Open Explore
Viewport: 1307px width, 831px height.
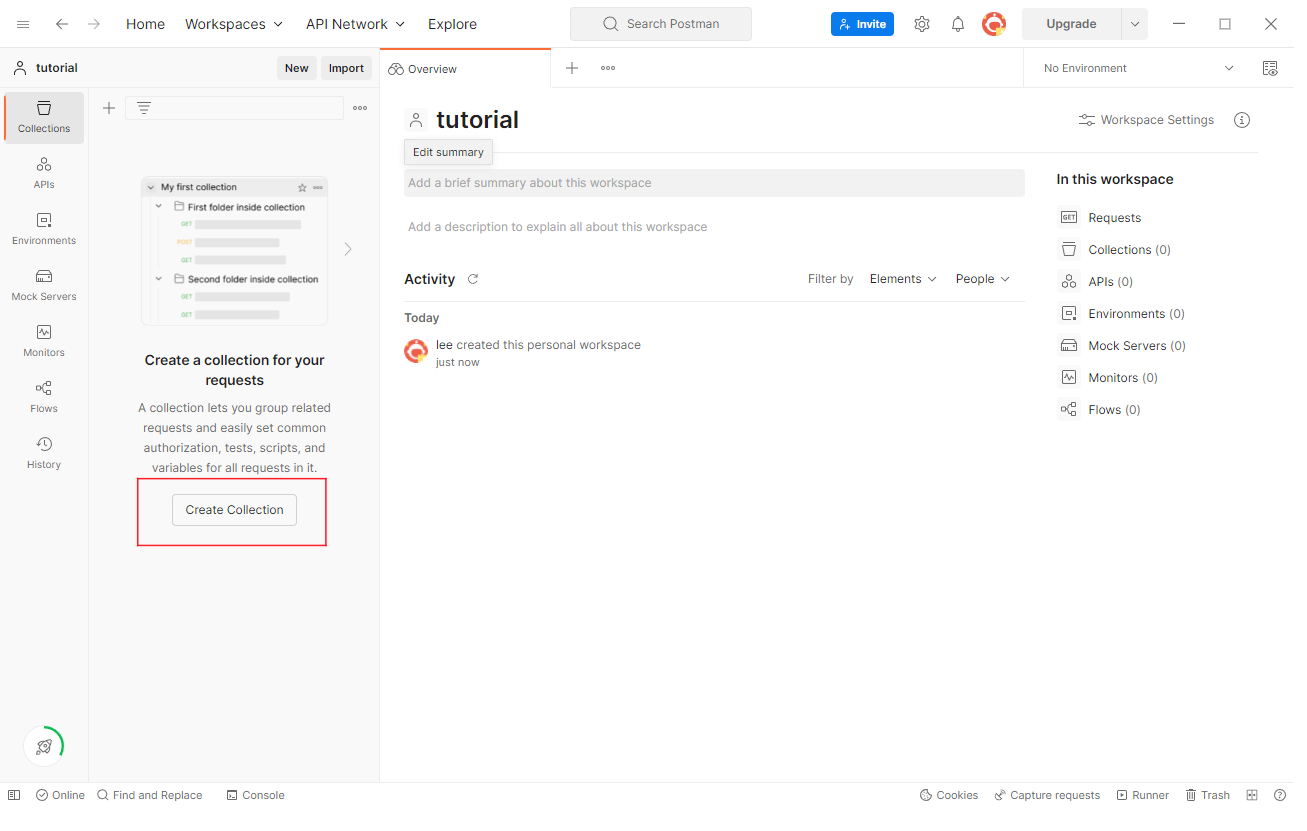click(x=452, y=24)
